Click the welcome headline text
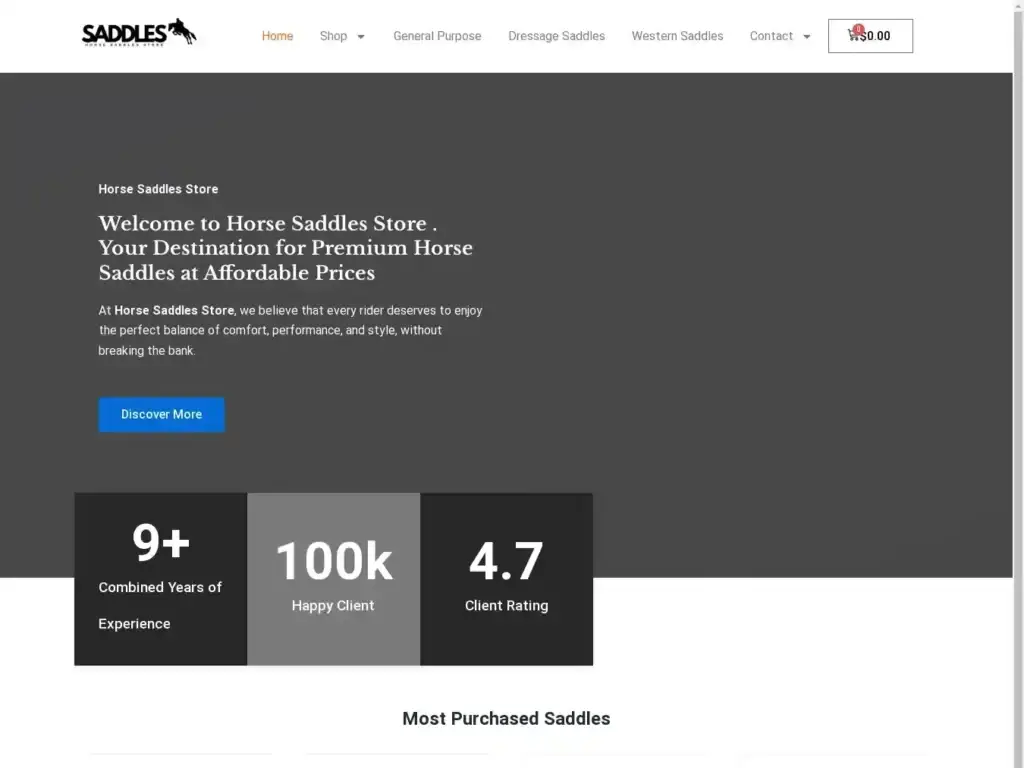This screenshot has height=768, width=1024. [x=285, y=248]
